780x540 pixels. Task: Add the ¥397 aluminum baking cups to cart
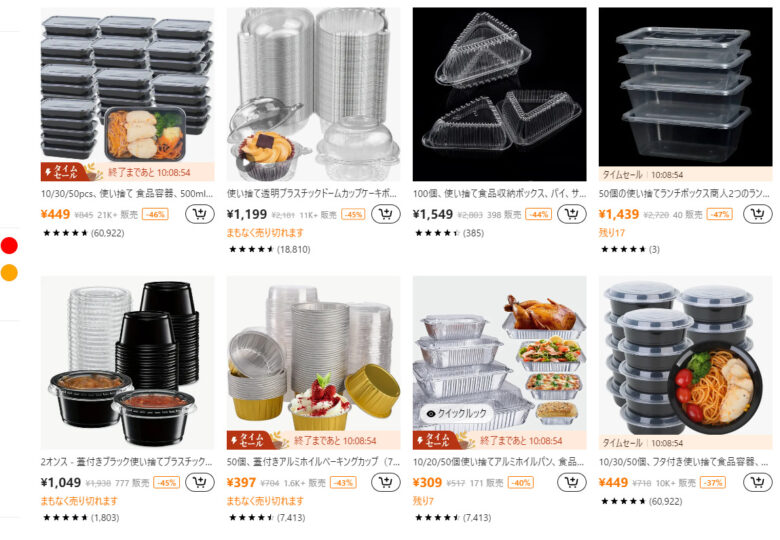(386, 482)
